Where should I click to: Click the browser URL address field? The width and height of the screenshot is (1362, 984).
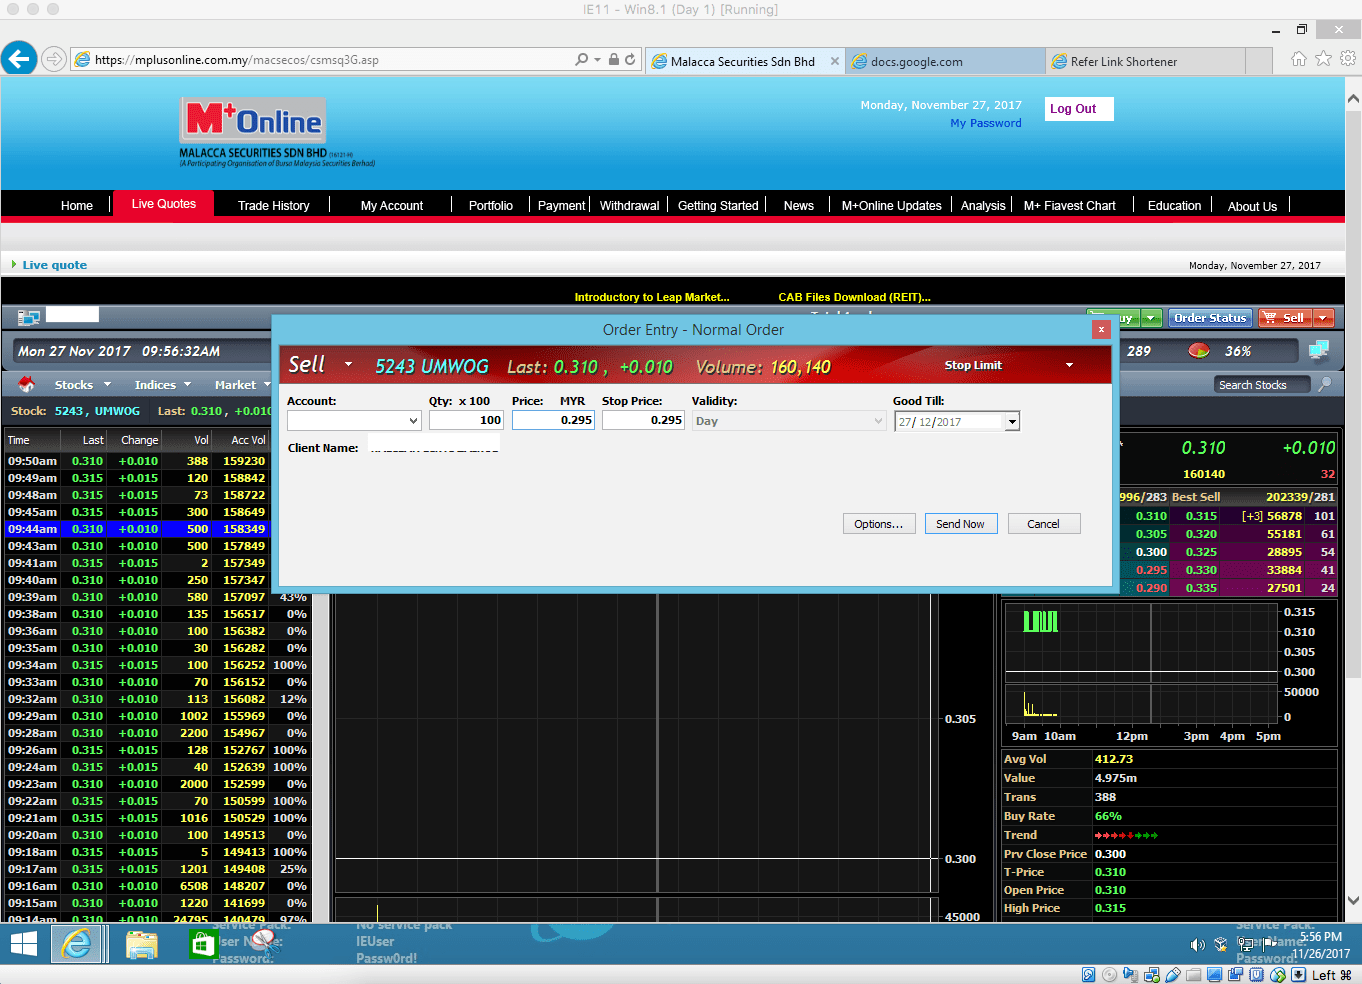point(330,60)
